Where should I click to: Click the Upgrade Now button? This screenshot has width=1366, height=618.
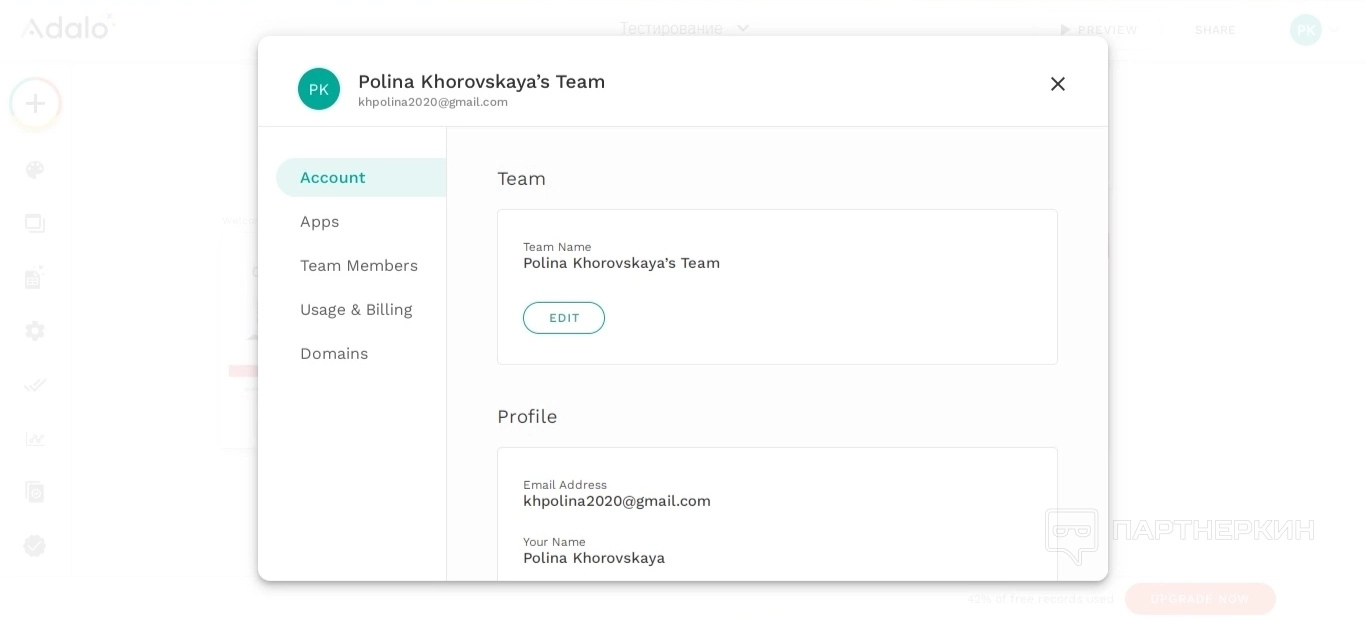[x=1200, y=599]
